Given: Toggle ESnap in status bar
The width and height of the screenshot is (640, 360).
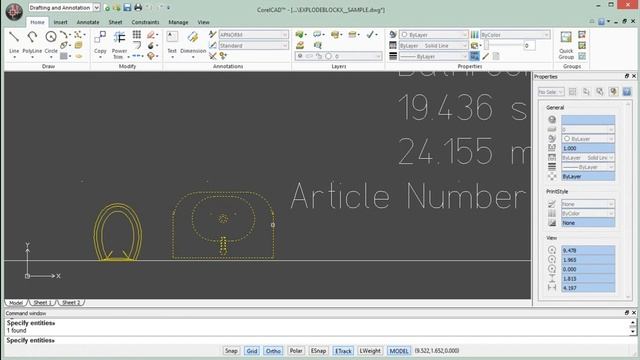Looking at the screenshot, I should click(x=318, y=351).
